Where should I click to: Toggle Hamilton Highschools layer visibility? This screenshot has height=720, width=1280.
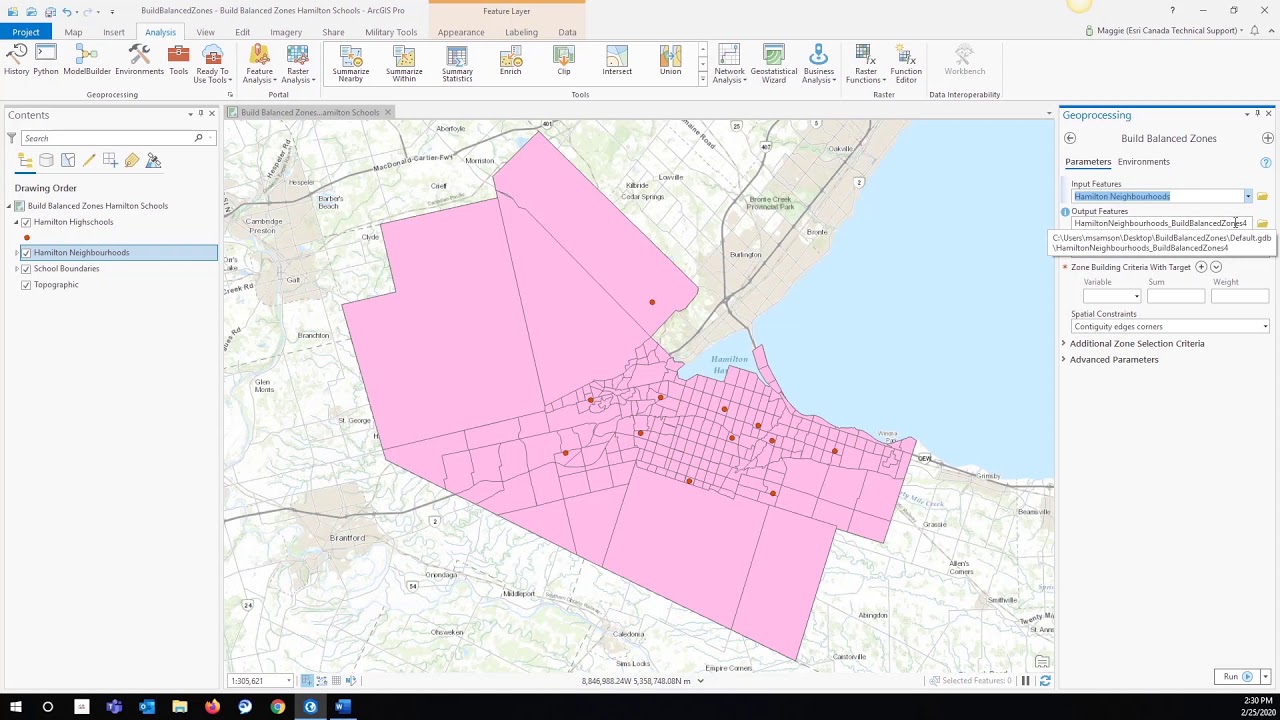(x=26, y=222)
